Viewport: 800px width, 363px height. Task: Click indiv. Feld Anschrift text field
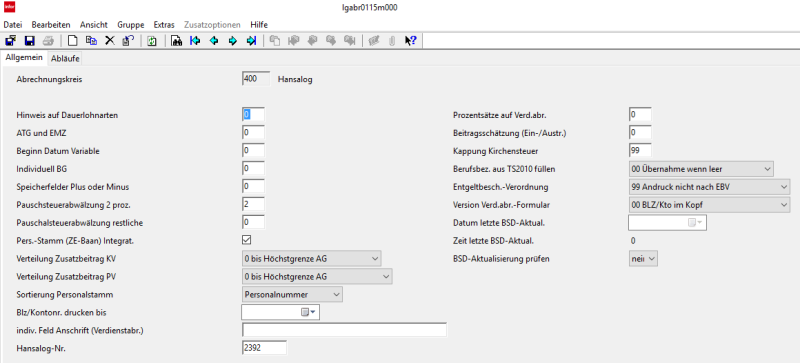[x=344, y=330]
